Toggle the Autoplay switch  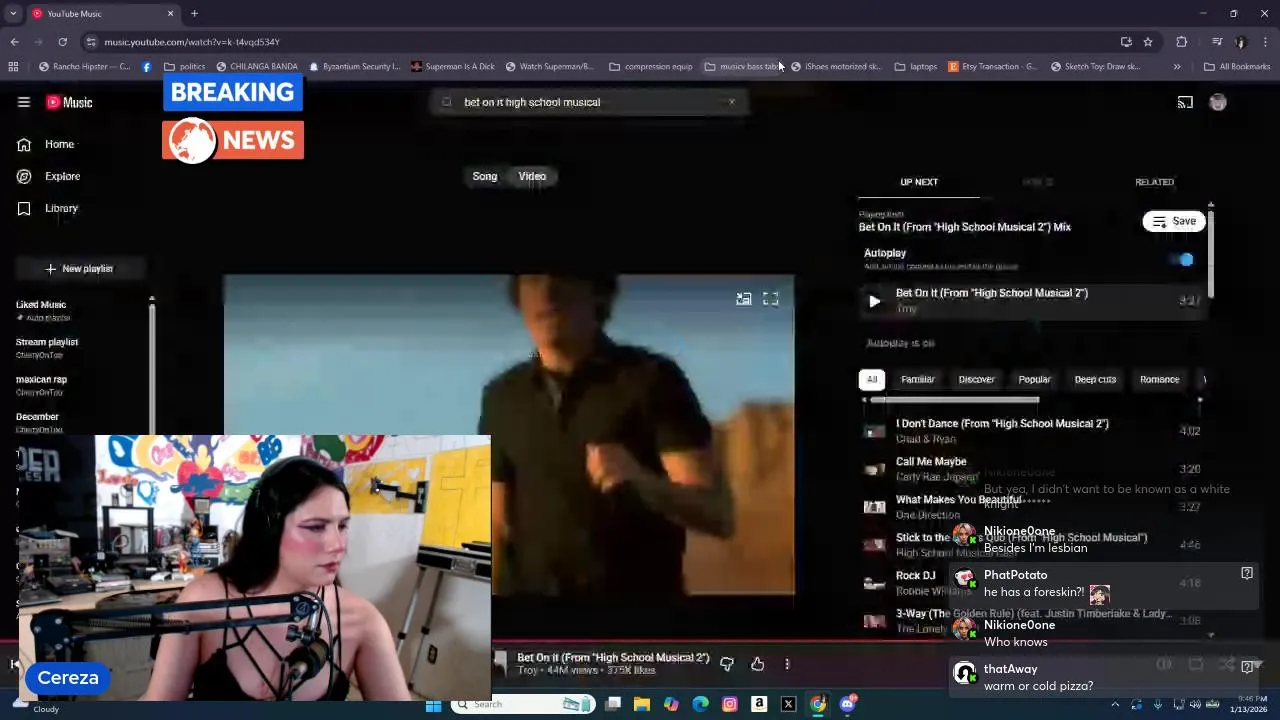pyautogui.click(x=1182, y=260)
